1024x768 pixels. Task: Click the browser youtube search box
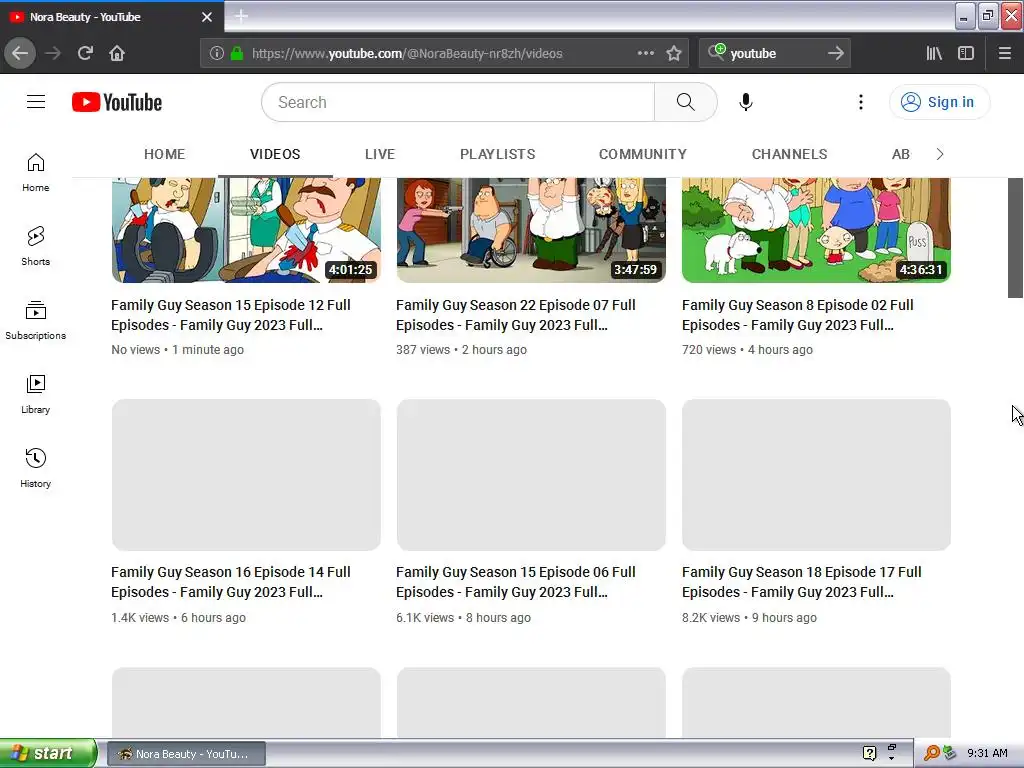pos(775,53)
